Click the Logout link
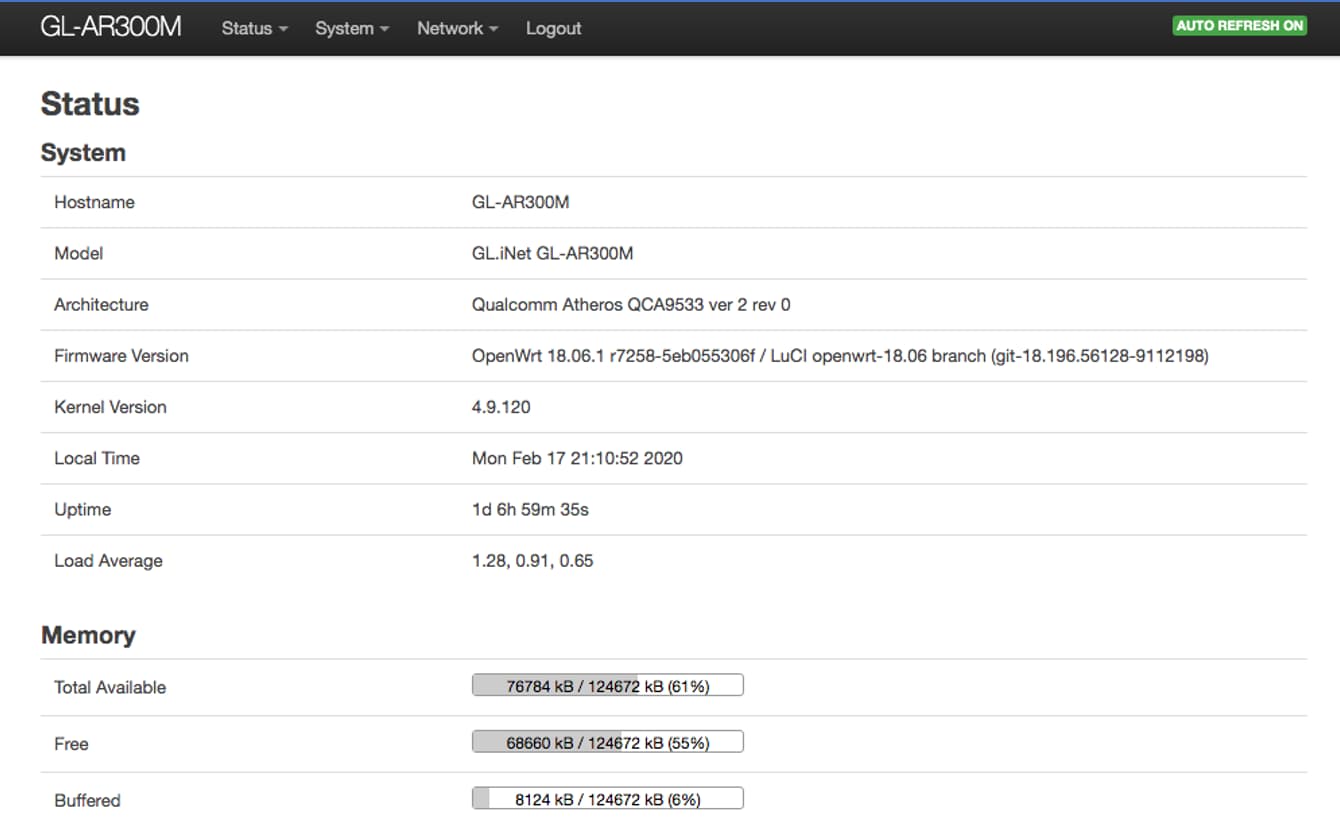 tap(553, 28)
